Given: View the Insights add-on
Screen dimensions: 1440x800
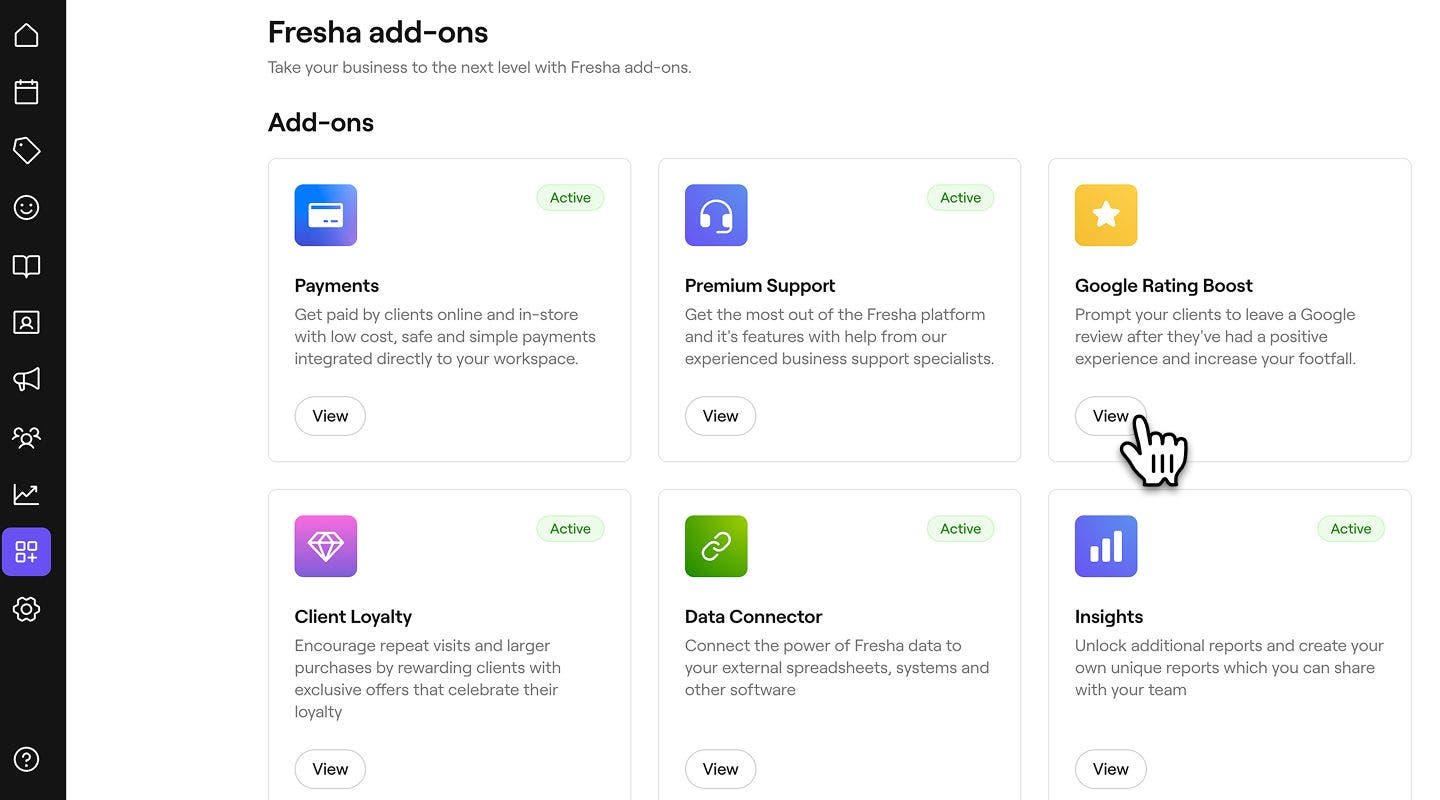Looking at the screenshot, I should [x=1110, y=769].
